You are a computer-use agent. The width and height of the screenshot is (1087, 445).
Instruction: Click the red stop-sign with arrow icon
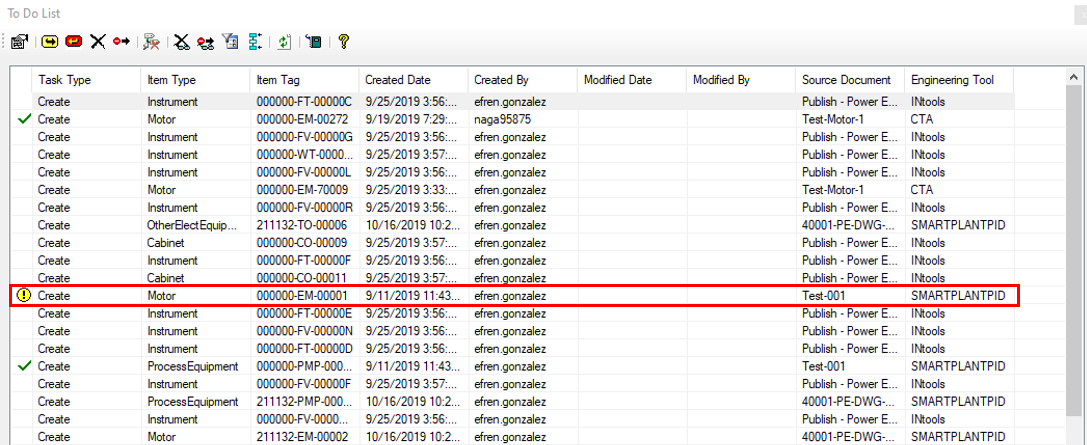tap(121, 41)
